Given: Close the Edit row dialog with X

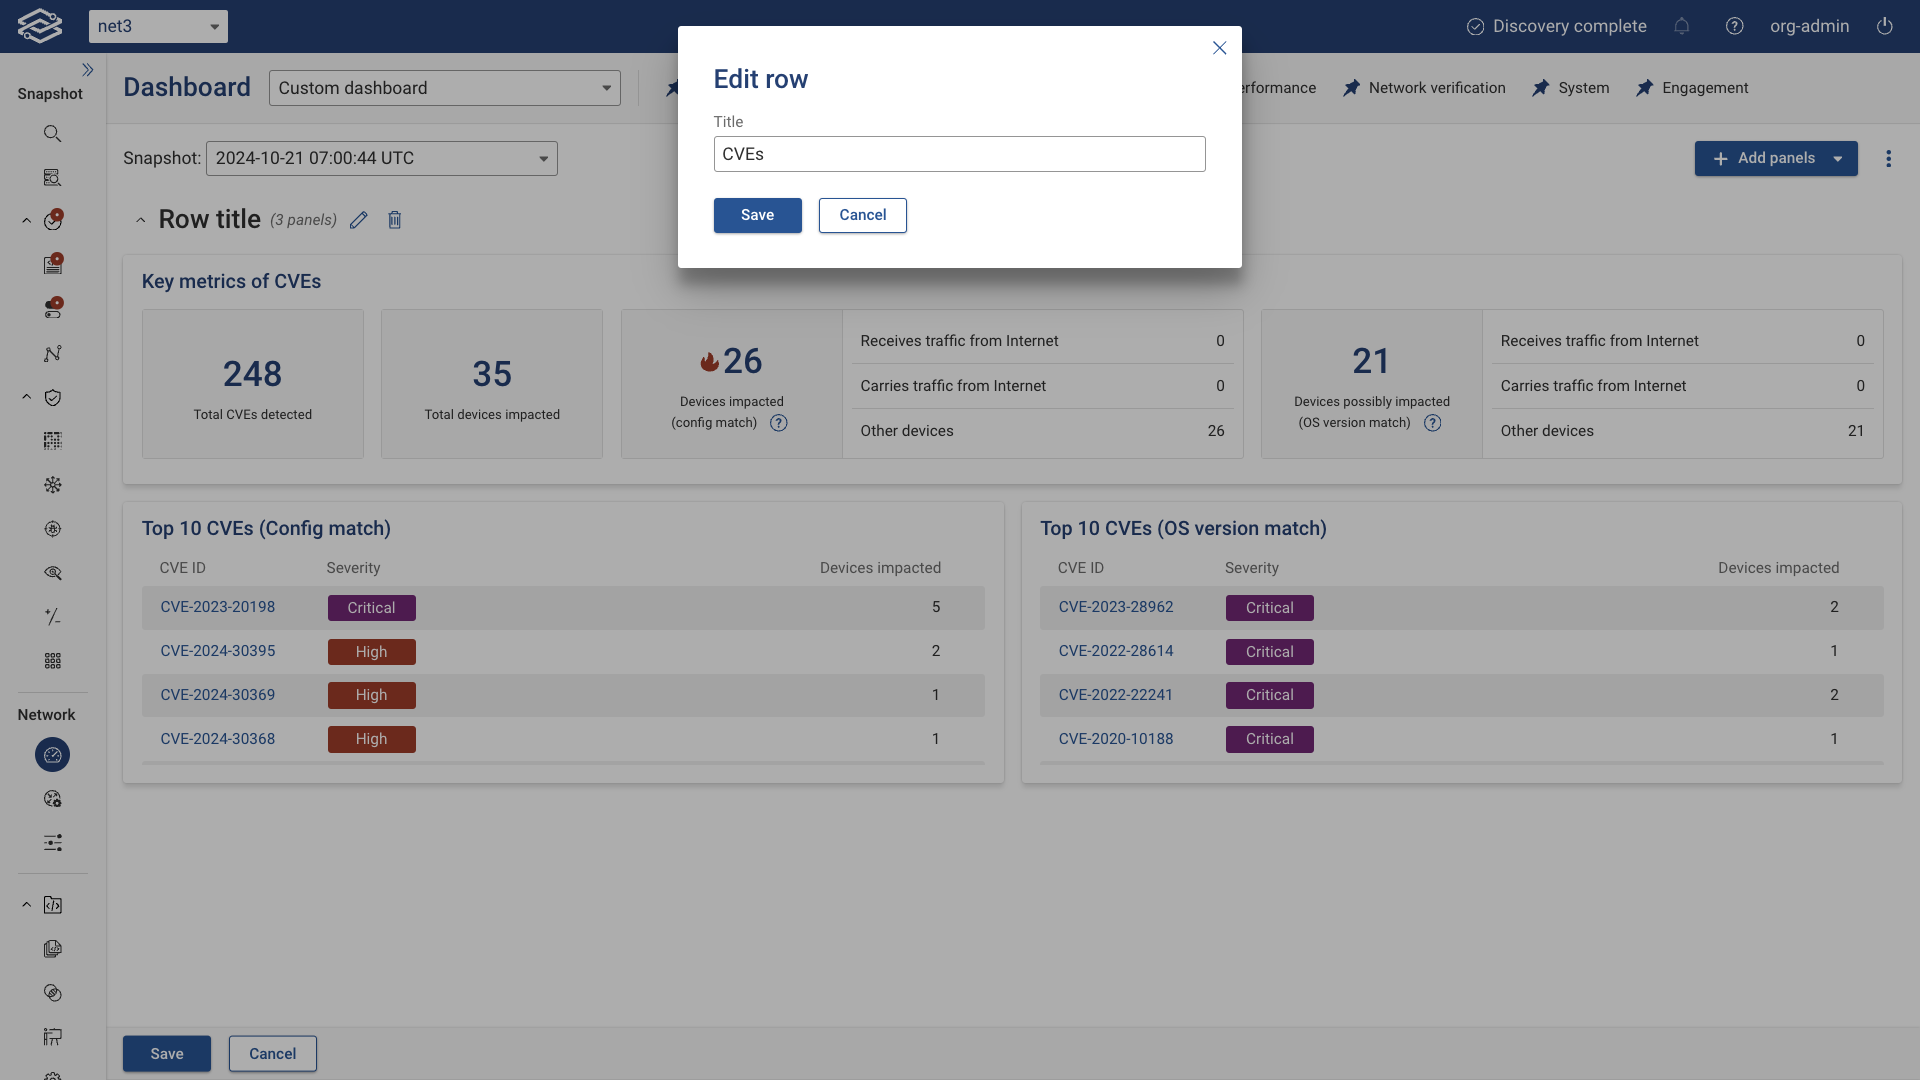Looking at the screenshot, I should (x=1219, y=48).
